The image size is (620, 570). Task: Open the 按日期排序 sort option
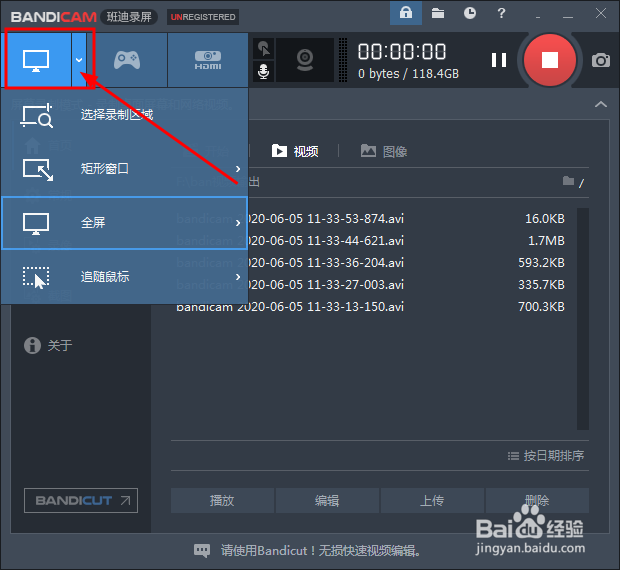(x=546, y=456)
